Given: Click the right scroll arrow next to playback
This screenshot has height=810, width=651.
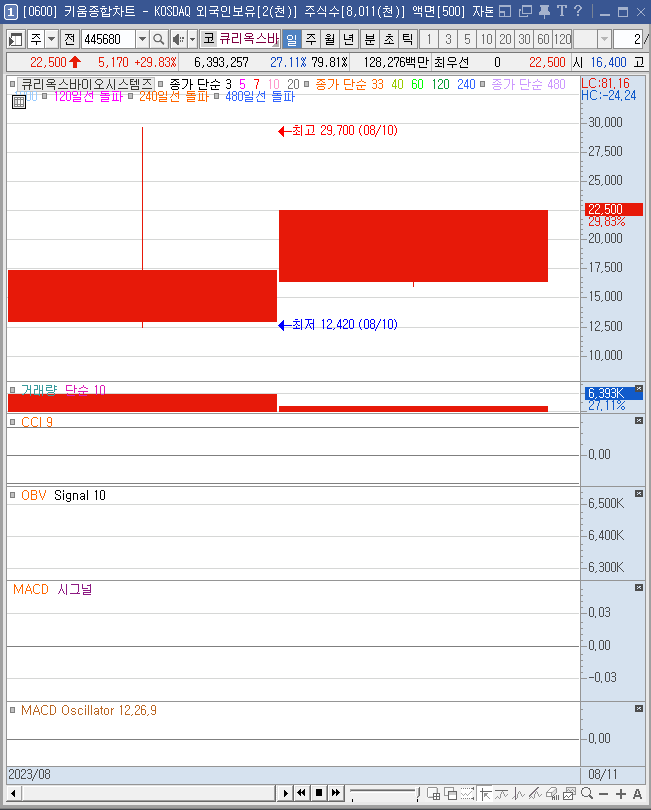Looking at the screenshot, I should [x=285, y=793].
